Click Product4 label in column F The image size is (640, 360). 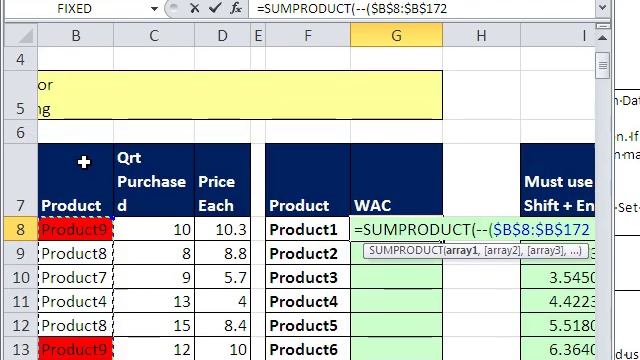[x=308, y=301]
